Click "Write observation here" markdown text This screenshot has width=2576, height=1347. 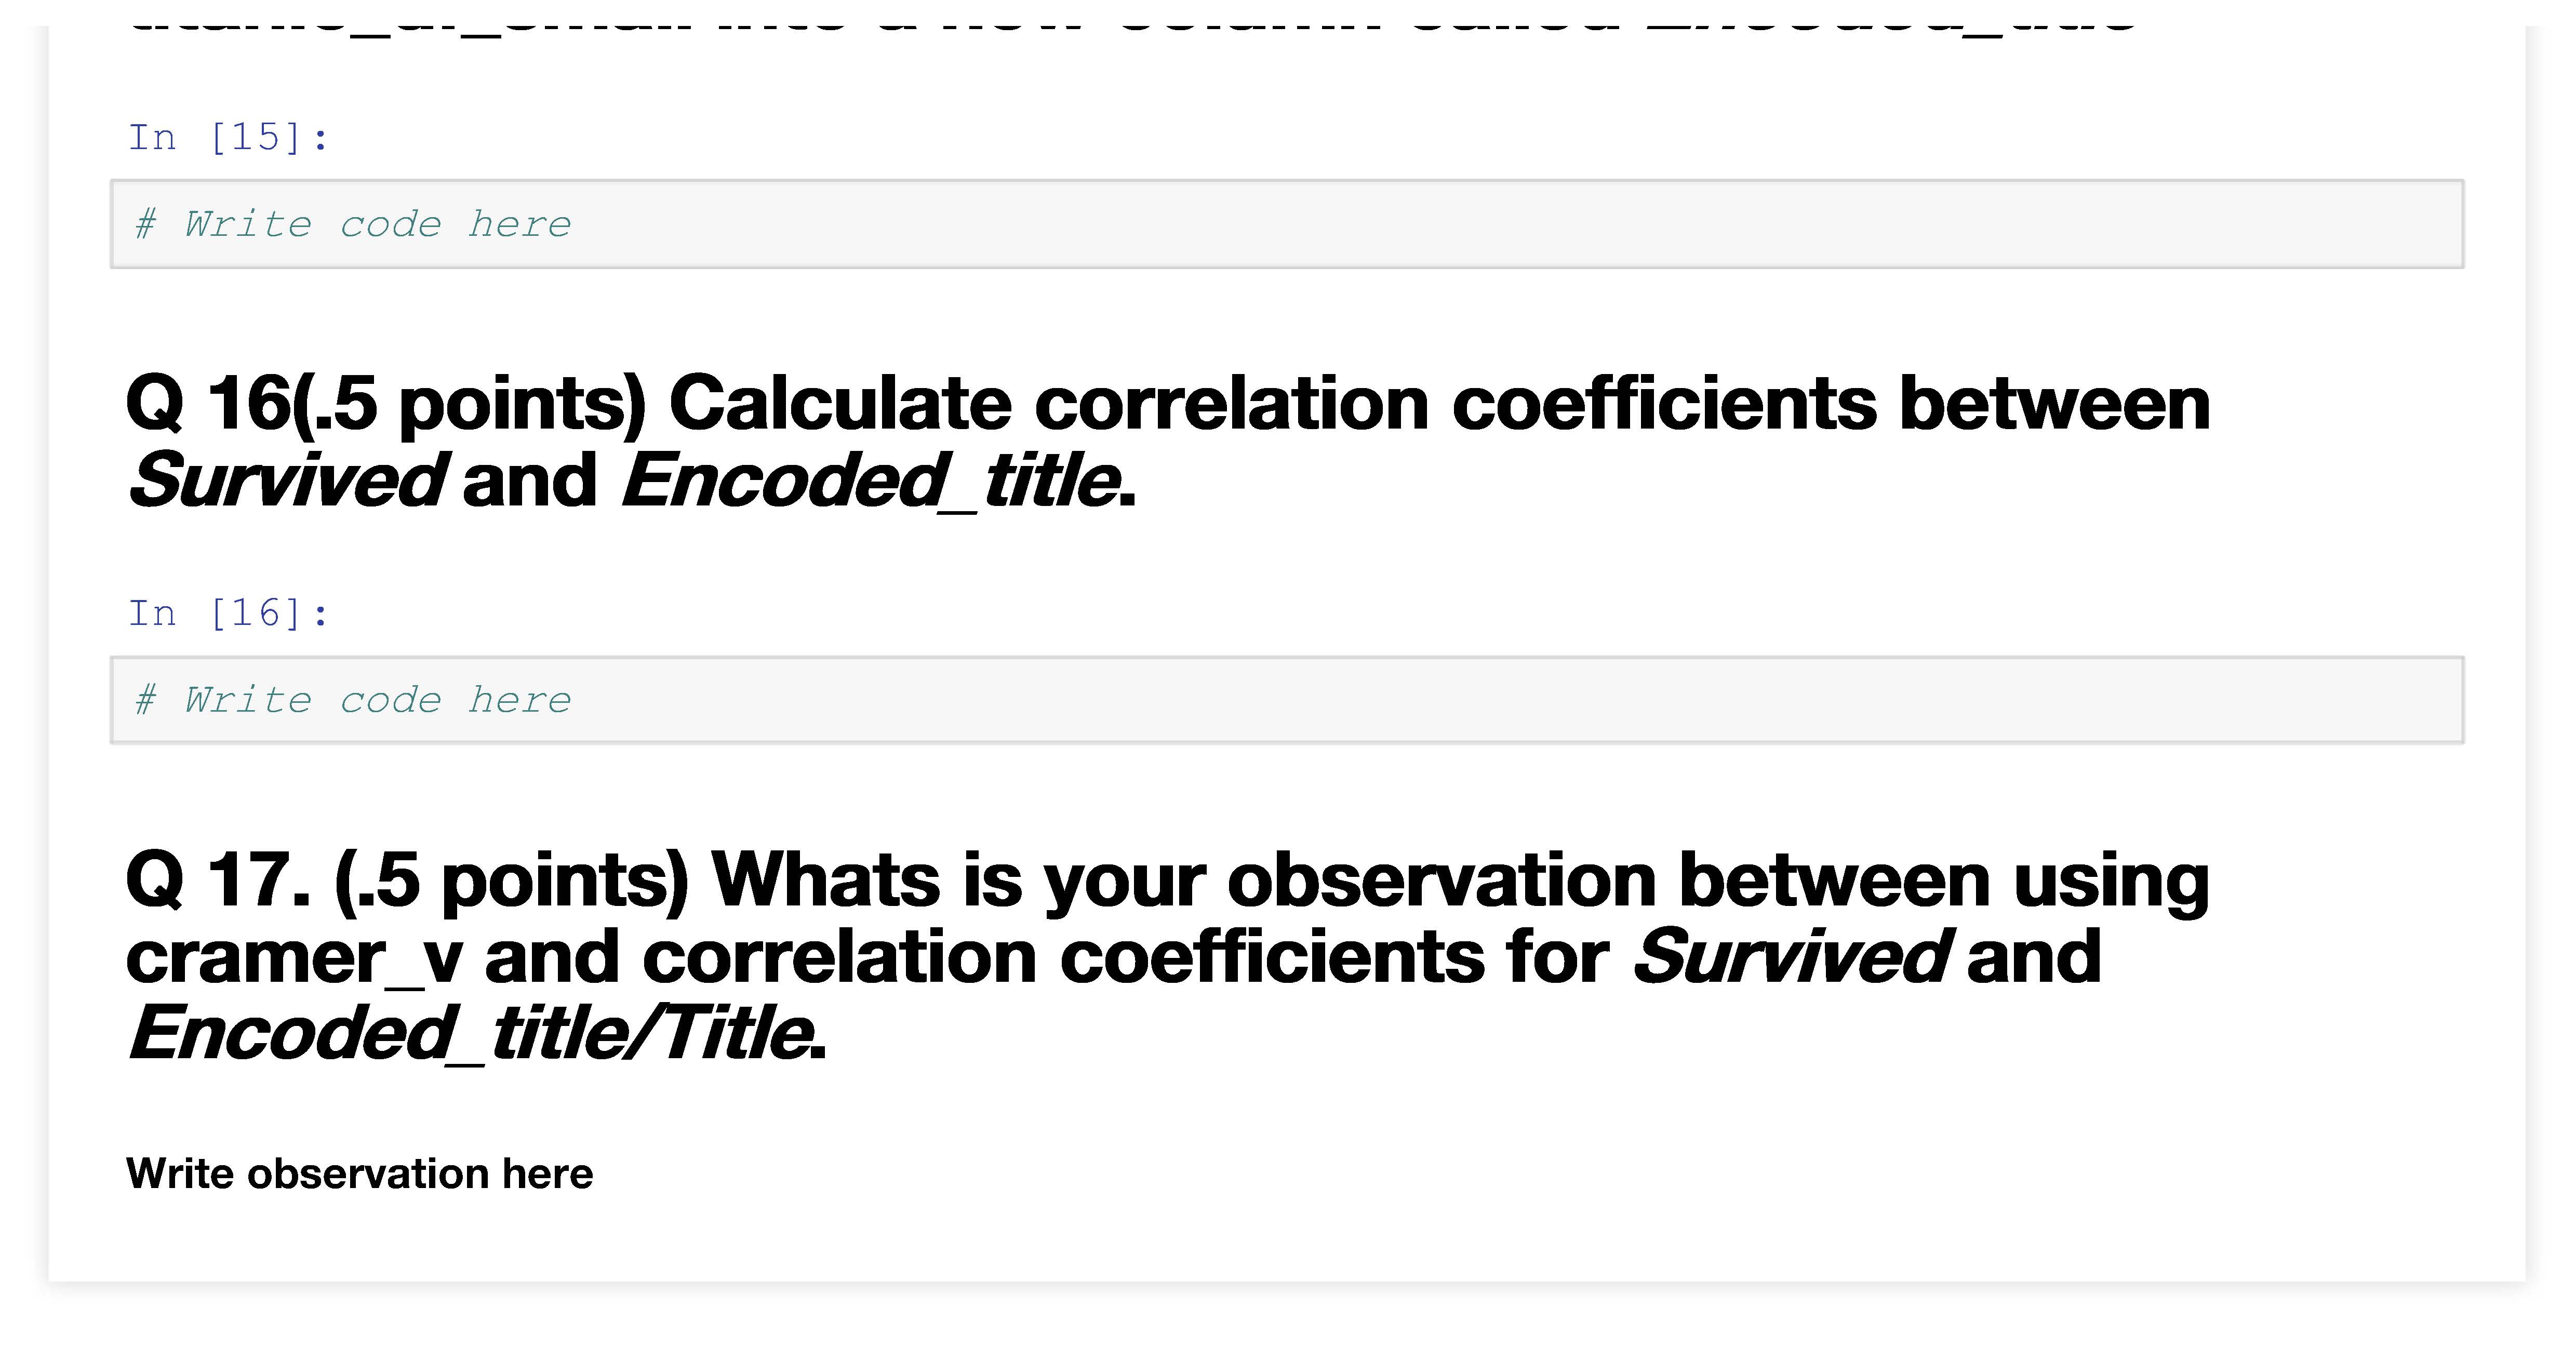pos(359,1174)
